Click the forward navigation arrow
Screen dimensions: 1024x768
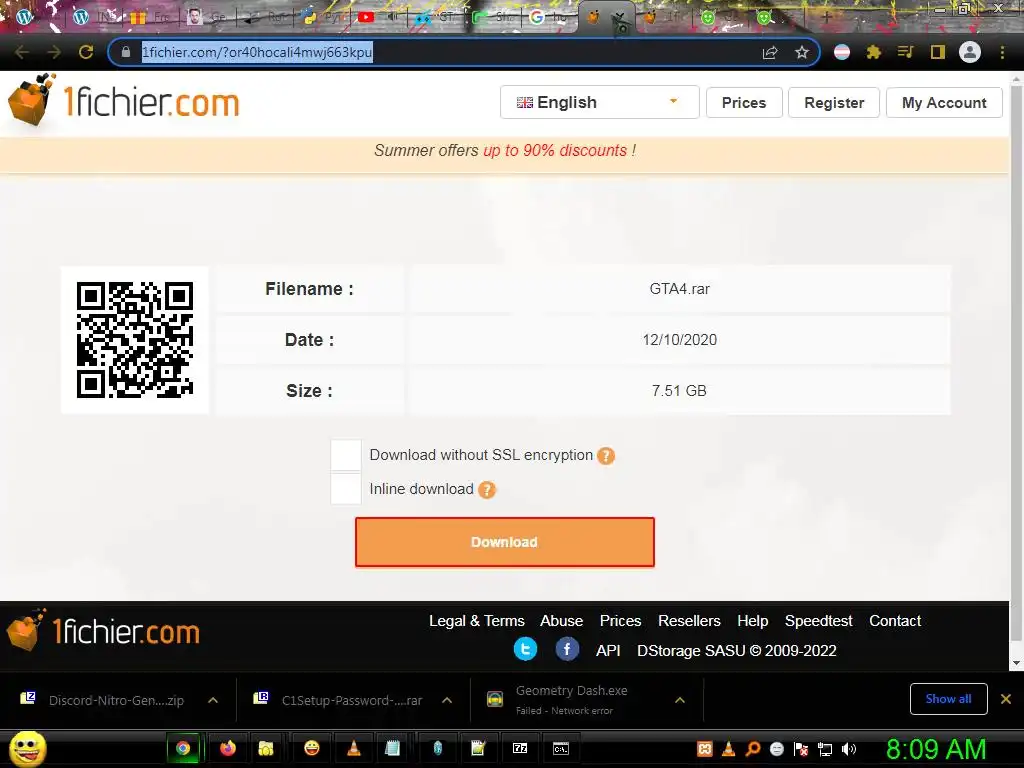[54, 52]
